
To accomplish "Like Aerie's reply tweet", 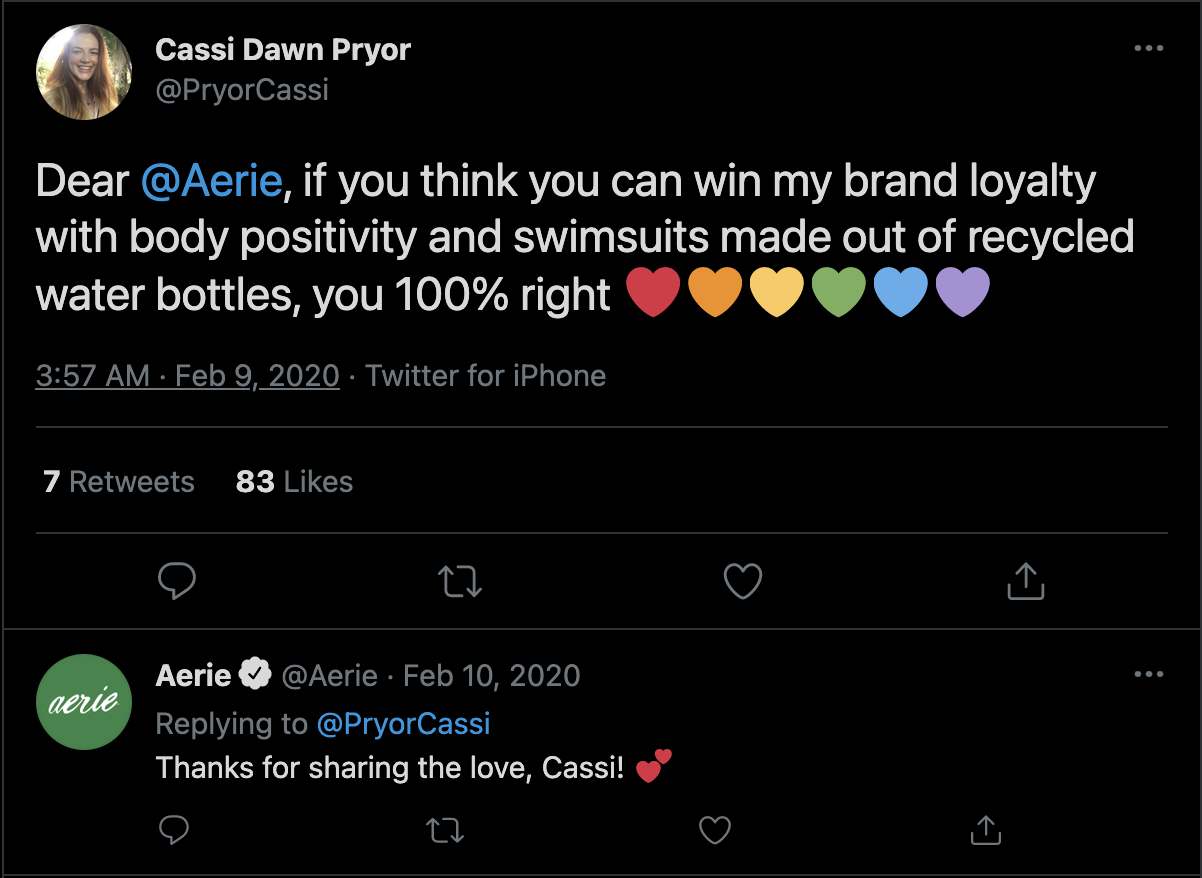I will coord(714,829).
